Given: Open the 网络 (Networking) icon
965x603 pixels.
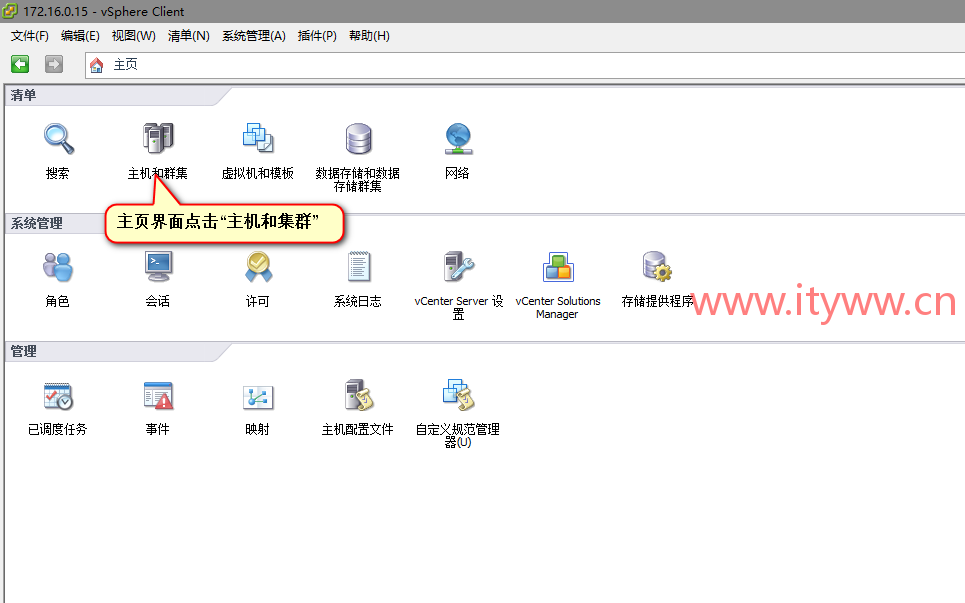Looking at the screenshot, I should [458, 138].
